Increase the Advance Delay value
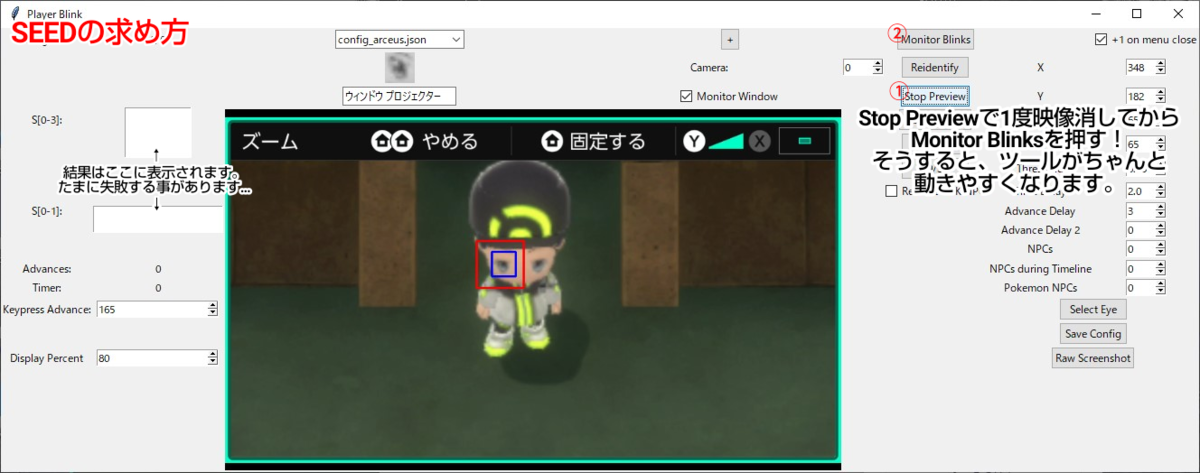 [x=1160, y=207]
